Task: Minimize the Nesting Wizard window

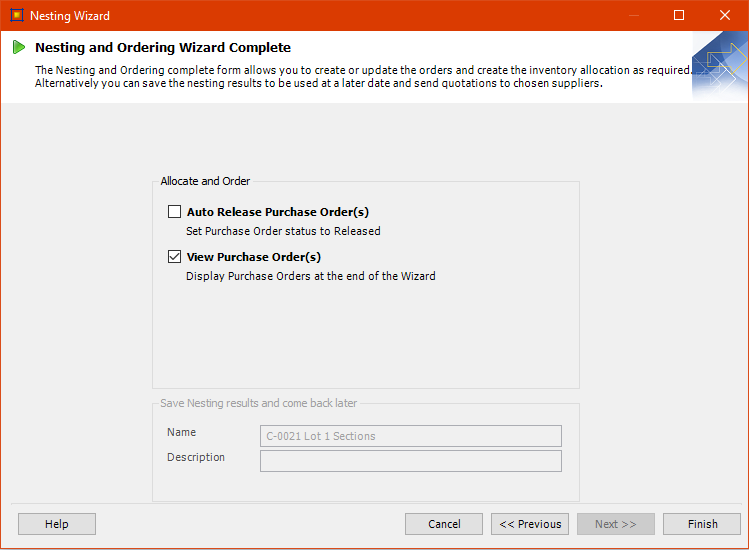Action: 633,16
